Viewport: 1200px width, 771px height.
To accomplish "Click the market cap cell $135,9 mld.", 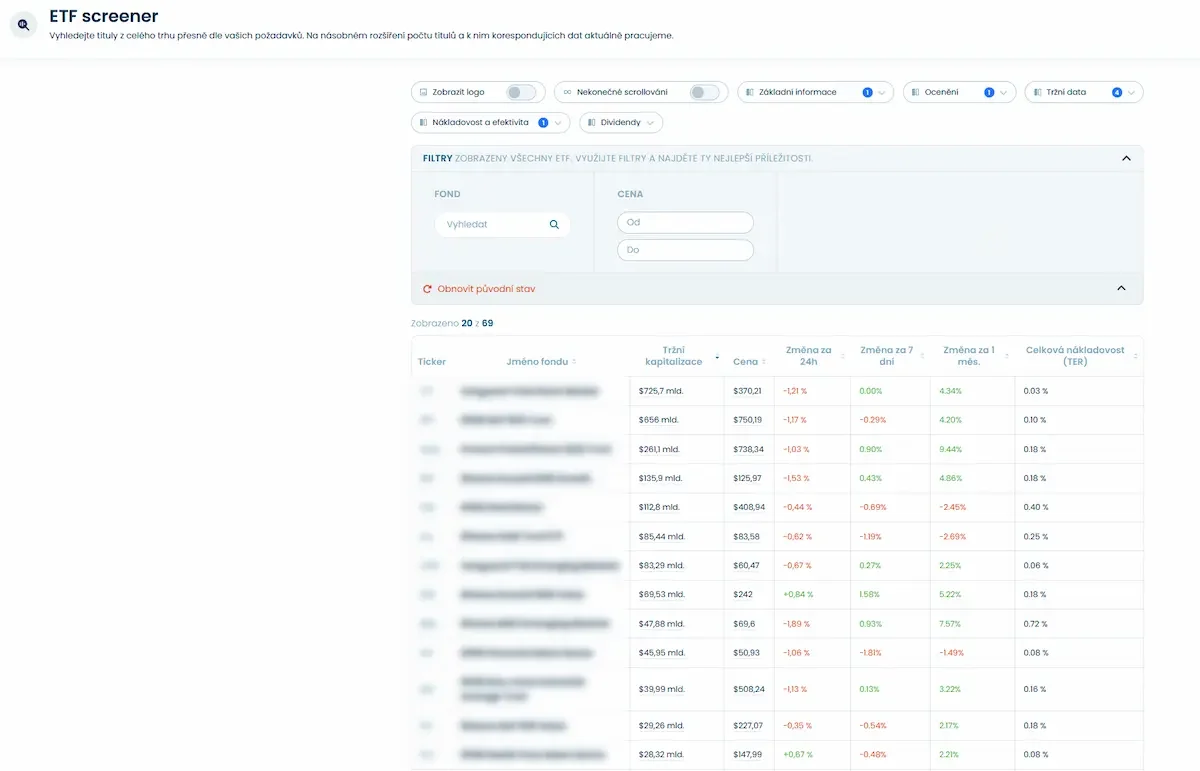I will (x=660, y=478).
